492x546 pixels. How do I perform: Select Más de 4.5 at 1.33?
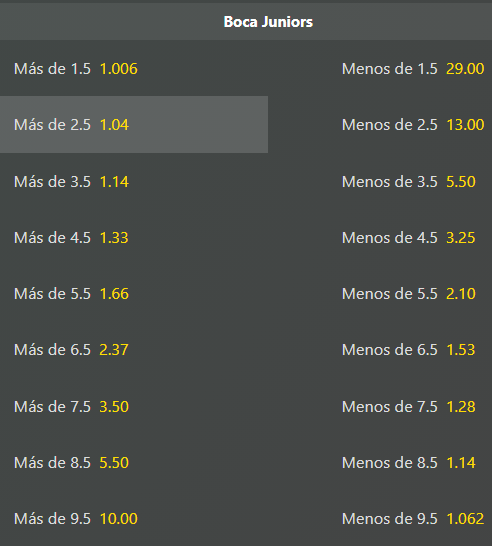click(134, 237)
